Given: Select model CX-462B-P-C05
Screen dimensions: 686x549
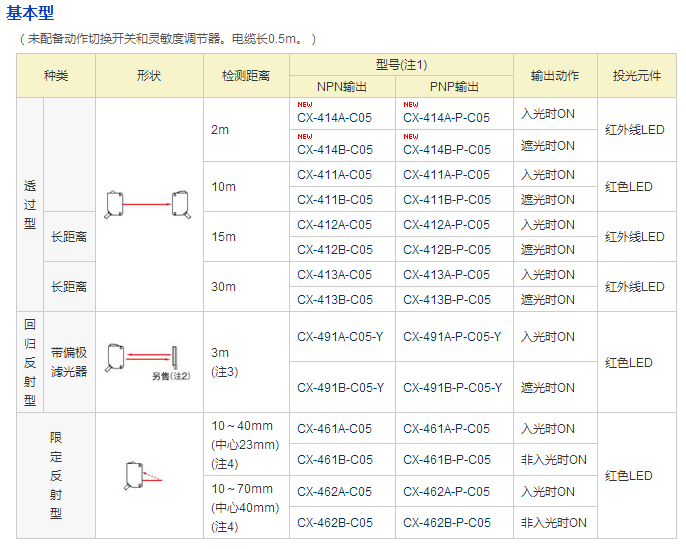Looking at the screenshot, I should click(446, 523).
